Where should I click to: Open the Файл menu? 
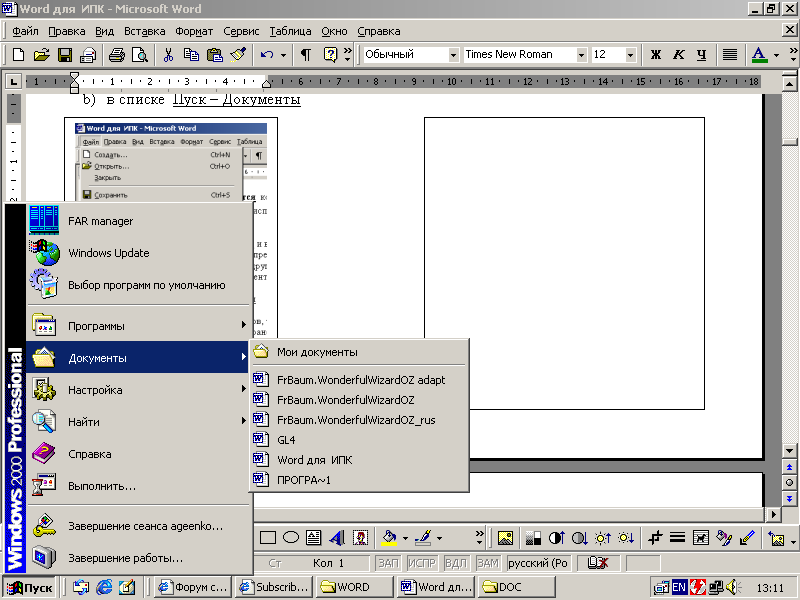click(x=25, y=31)
